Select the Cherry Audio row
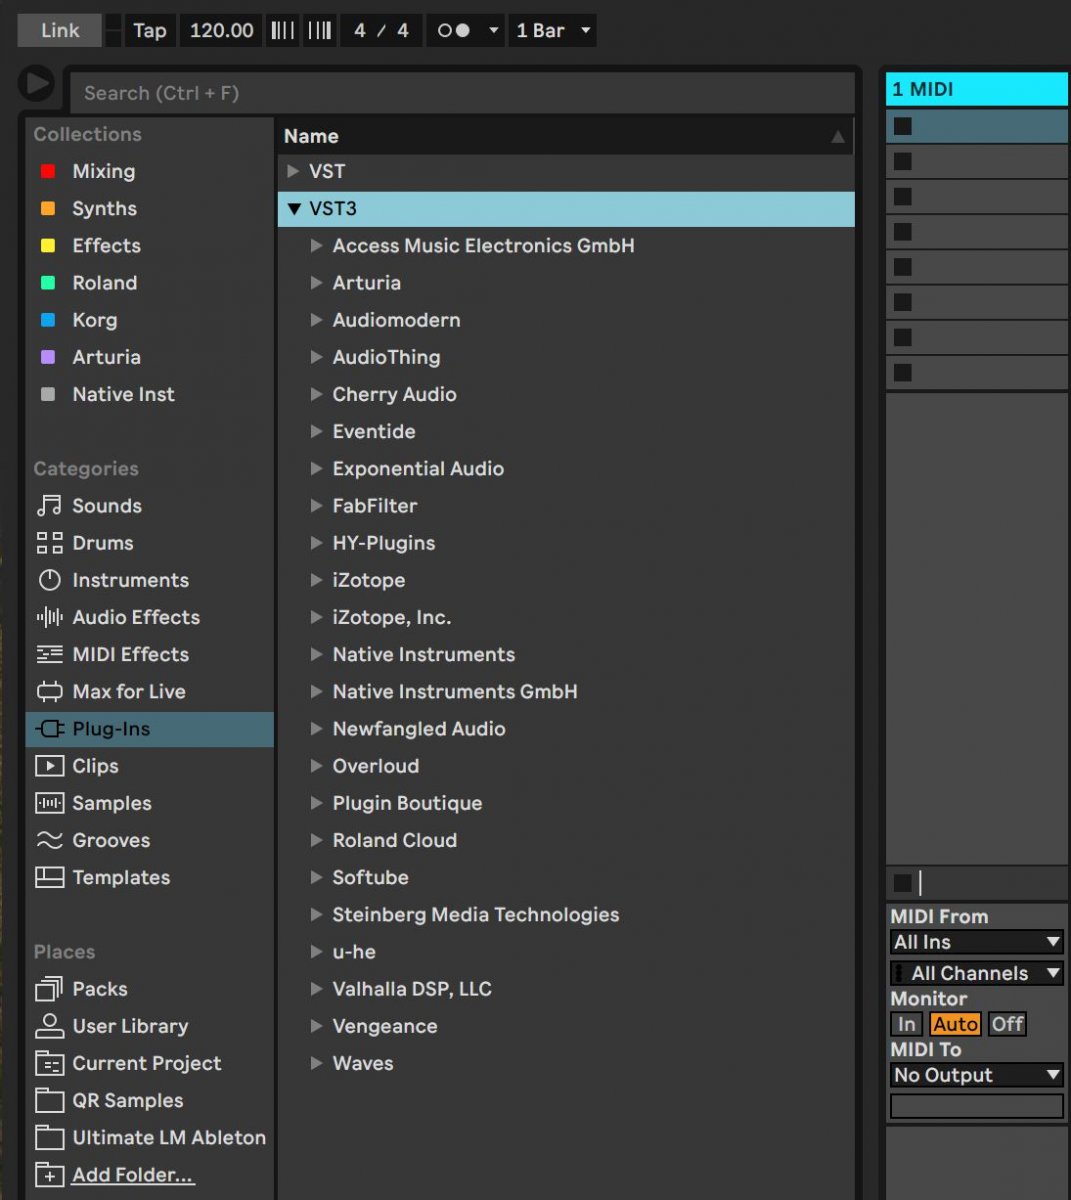 click(x=566, y=394)
